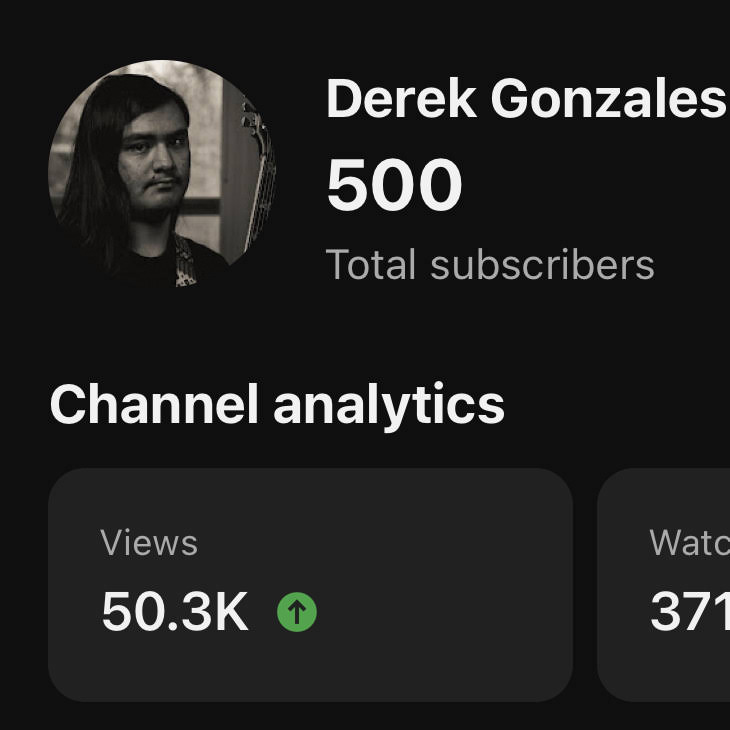730x730 pixels.
Task: Click the word subscribers under 500
Action: (x=542, y=265)
